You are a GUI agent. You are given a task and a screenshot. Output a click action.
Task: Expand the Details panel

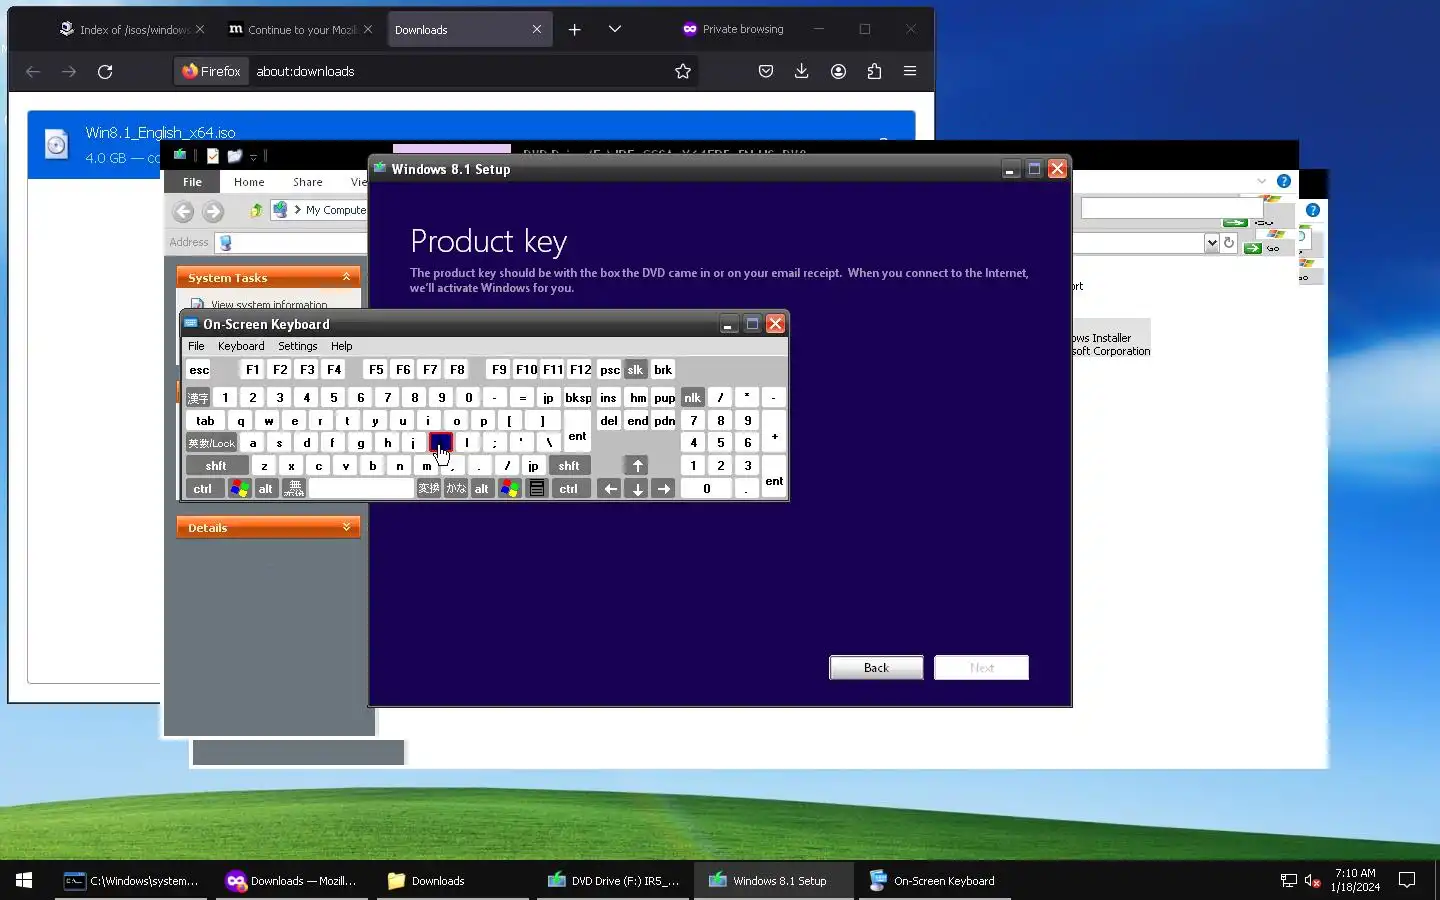[x=347, y=527]
